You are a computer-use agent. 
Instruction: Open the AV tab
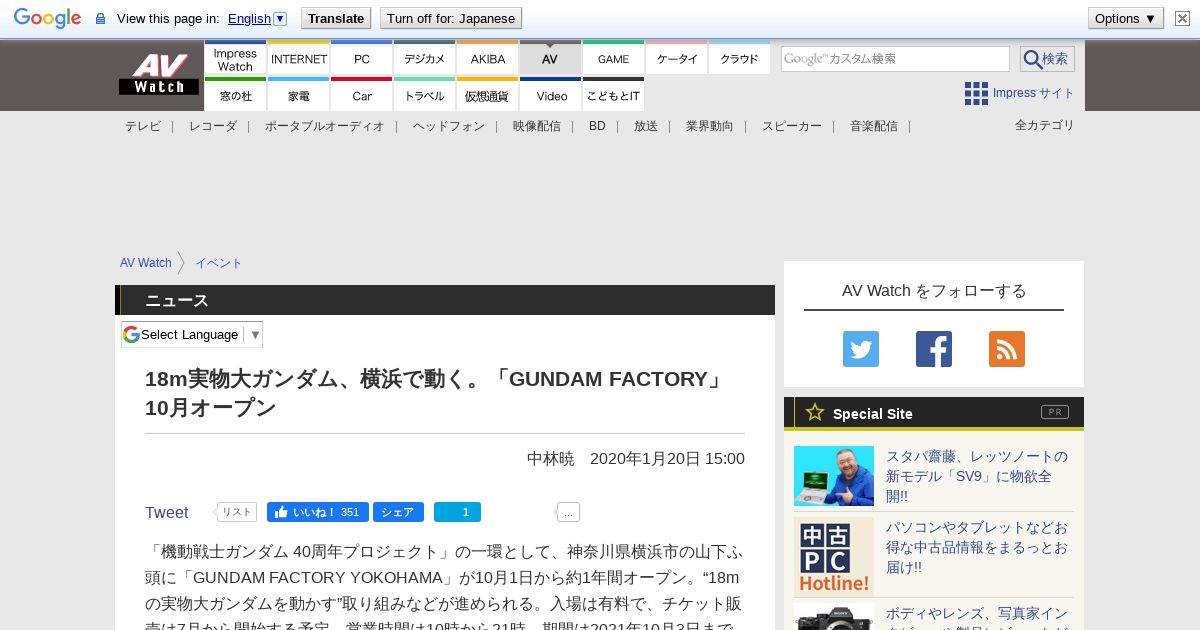click(550, 59)
